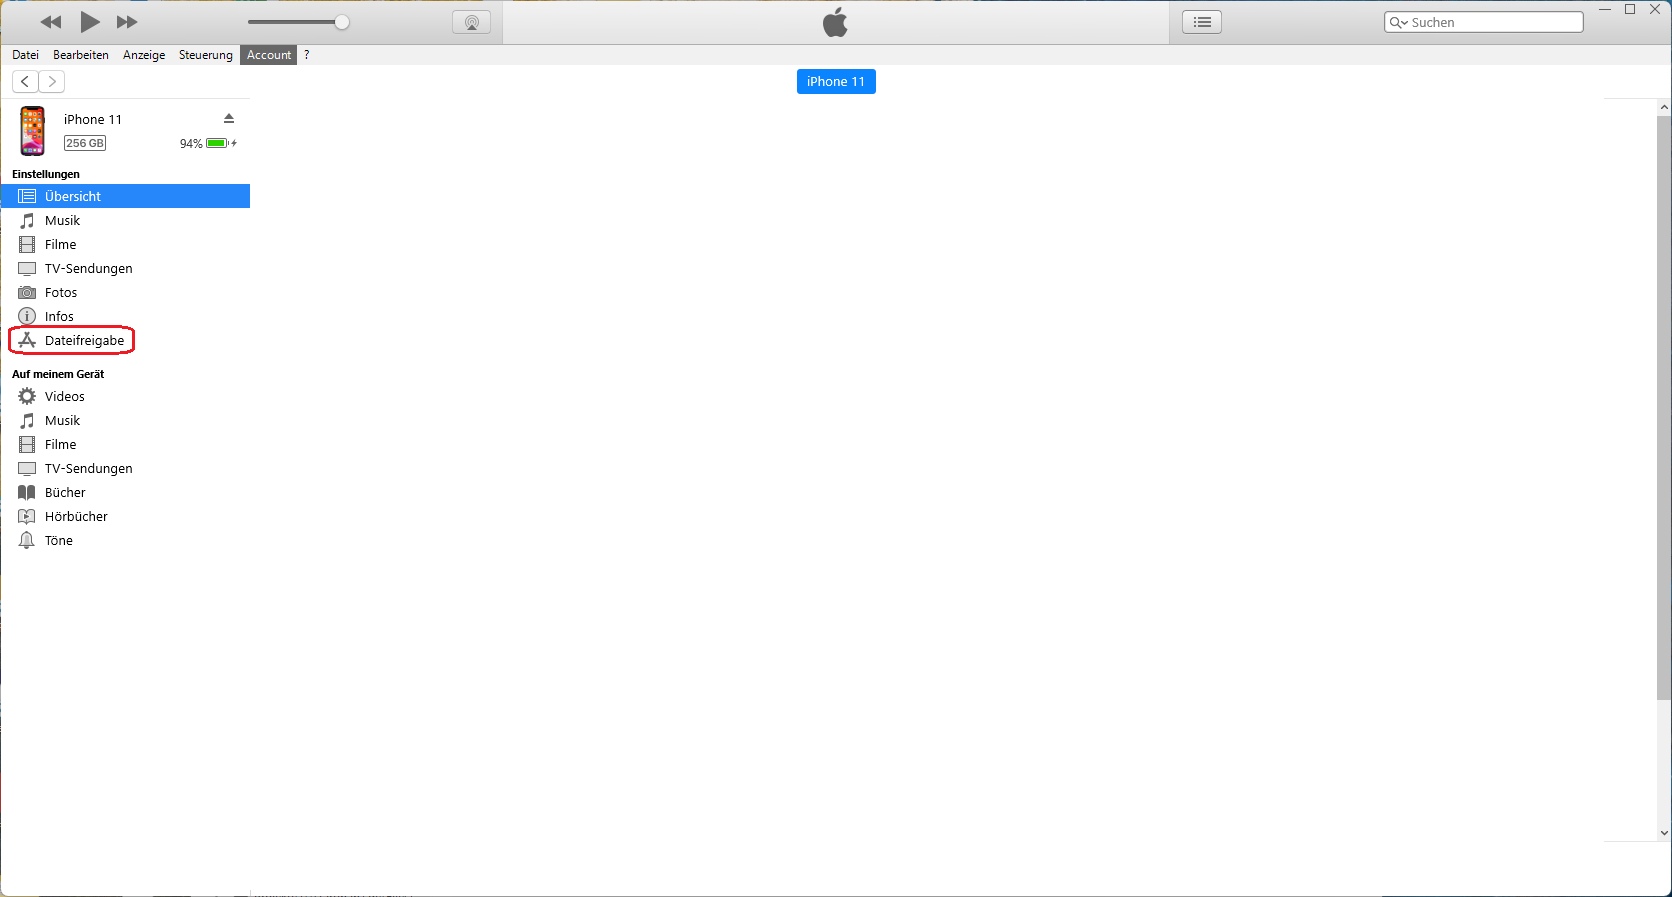Click the Einstellungen section header
Viewport: 1672px width, 897px height.
pyautogui.click(x=46, y=174)
